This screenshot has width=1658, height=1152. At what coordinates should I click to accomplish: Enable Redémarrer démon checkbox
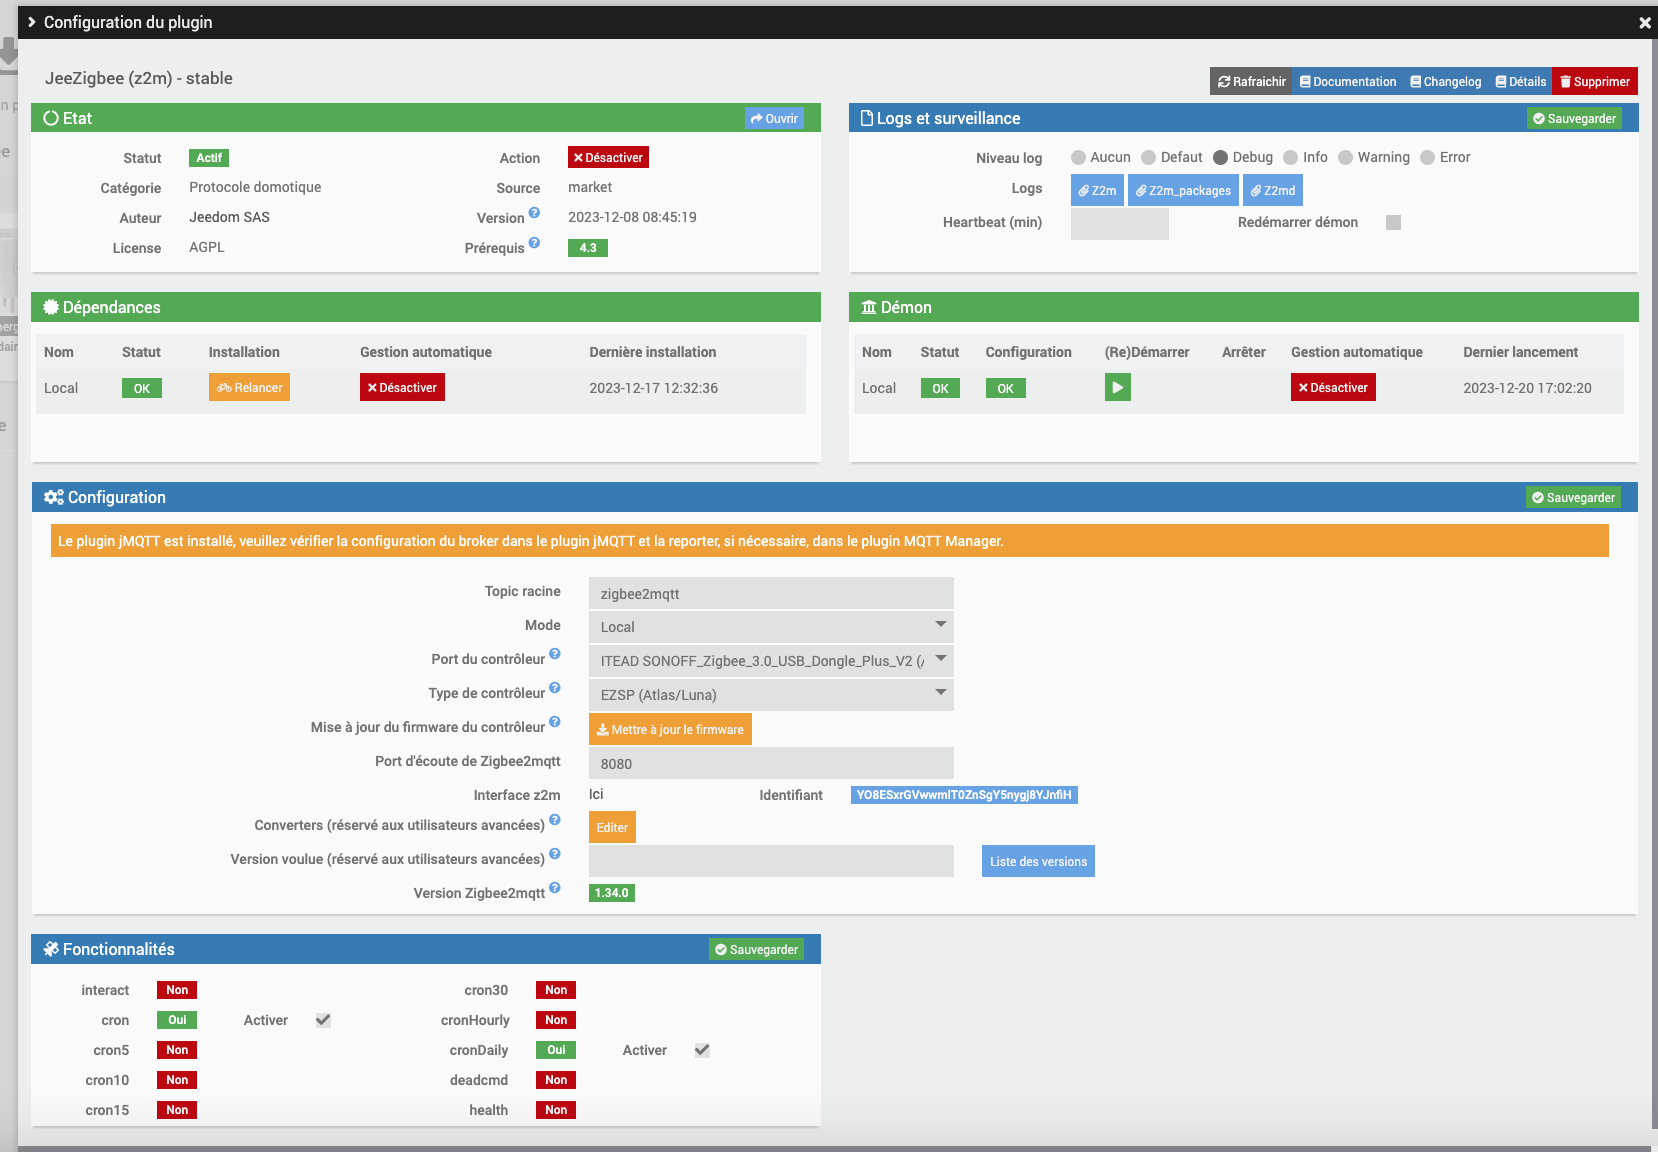[1393, 222]
